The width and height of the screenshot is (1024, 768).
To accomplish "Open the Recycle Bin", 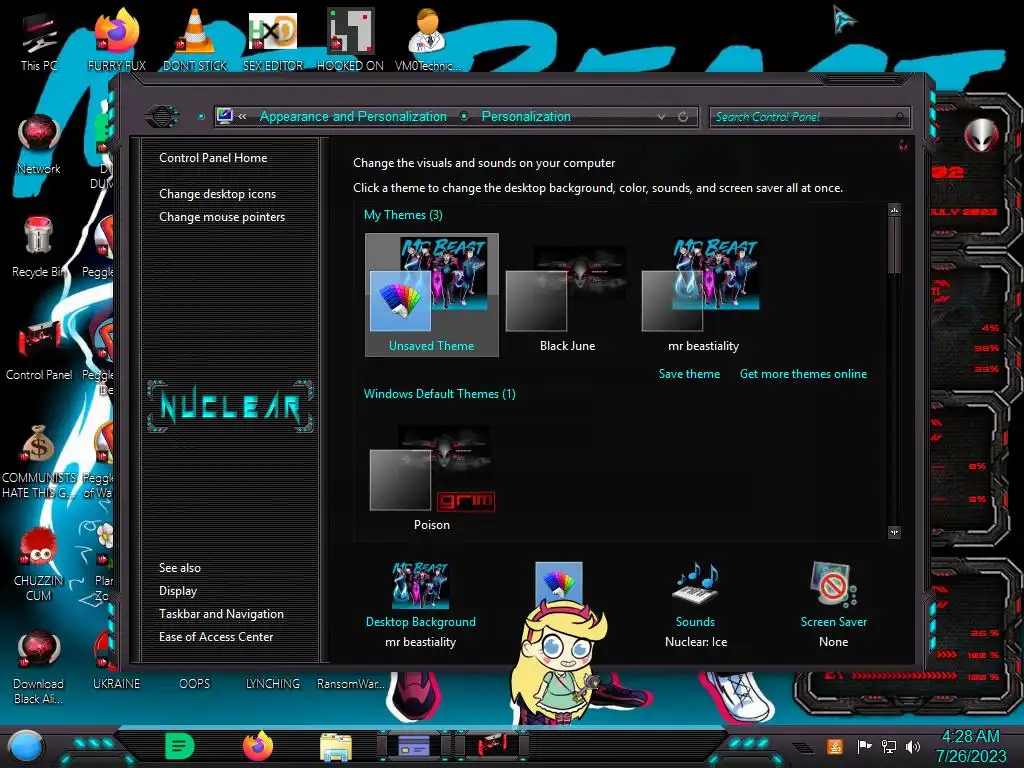I will coord(39,247).
